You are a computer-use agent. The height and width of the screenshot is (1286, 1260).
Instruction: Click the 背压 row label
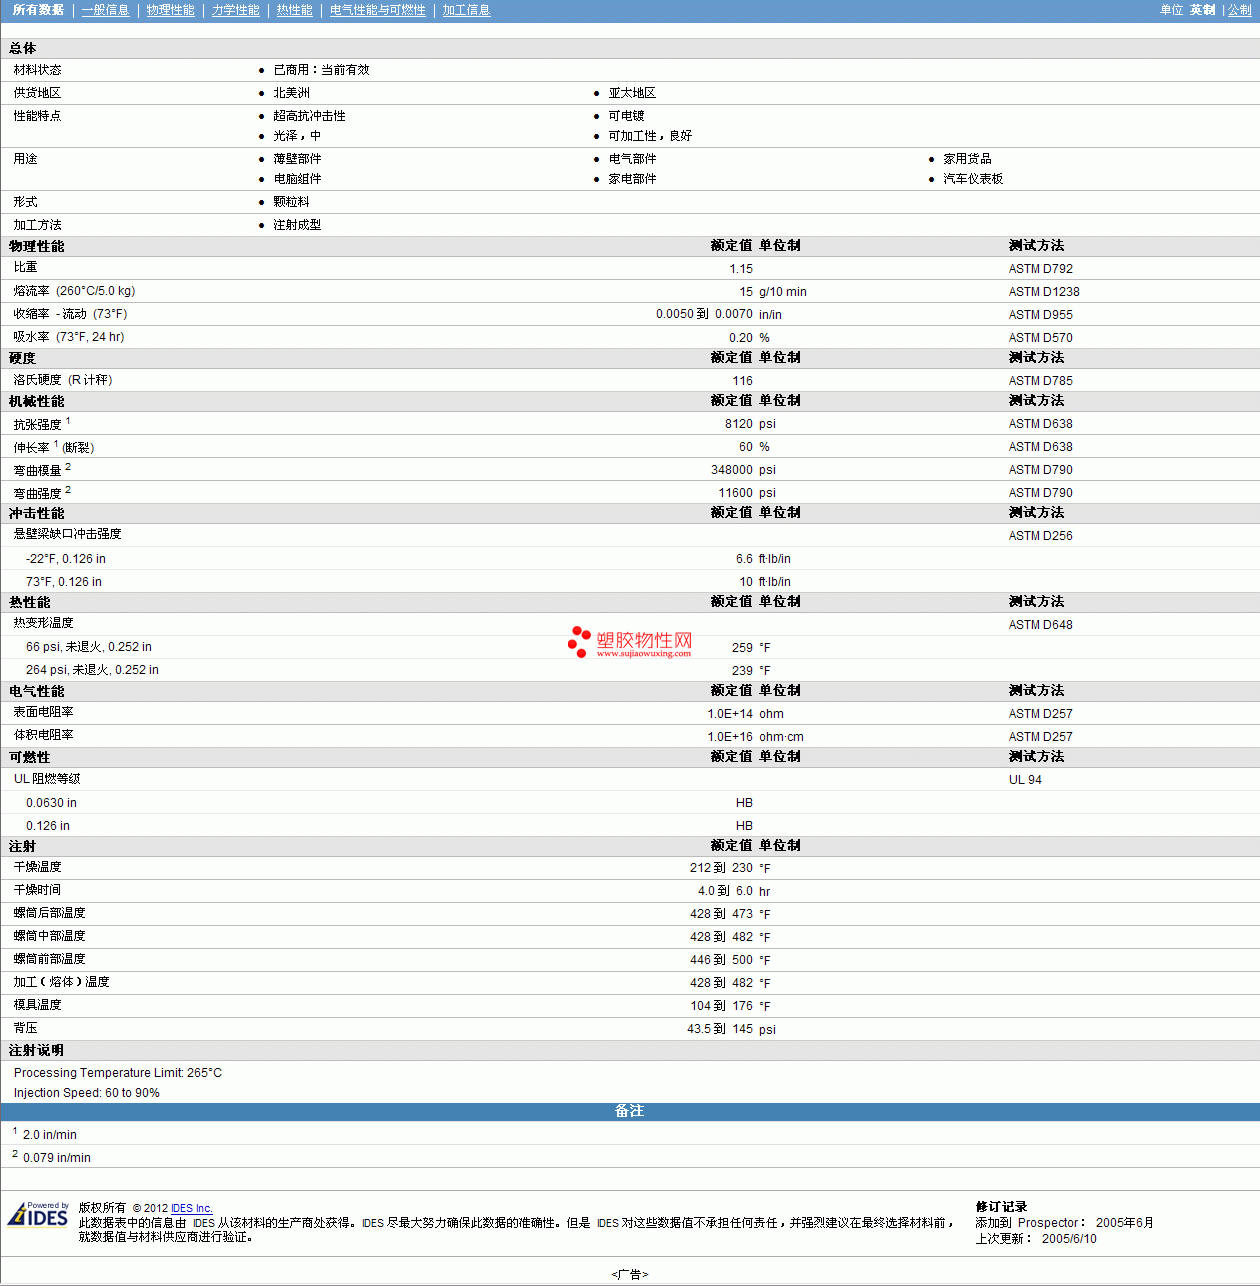coord(25,1028)
